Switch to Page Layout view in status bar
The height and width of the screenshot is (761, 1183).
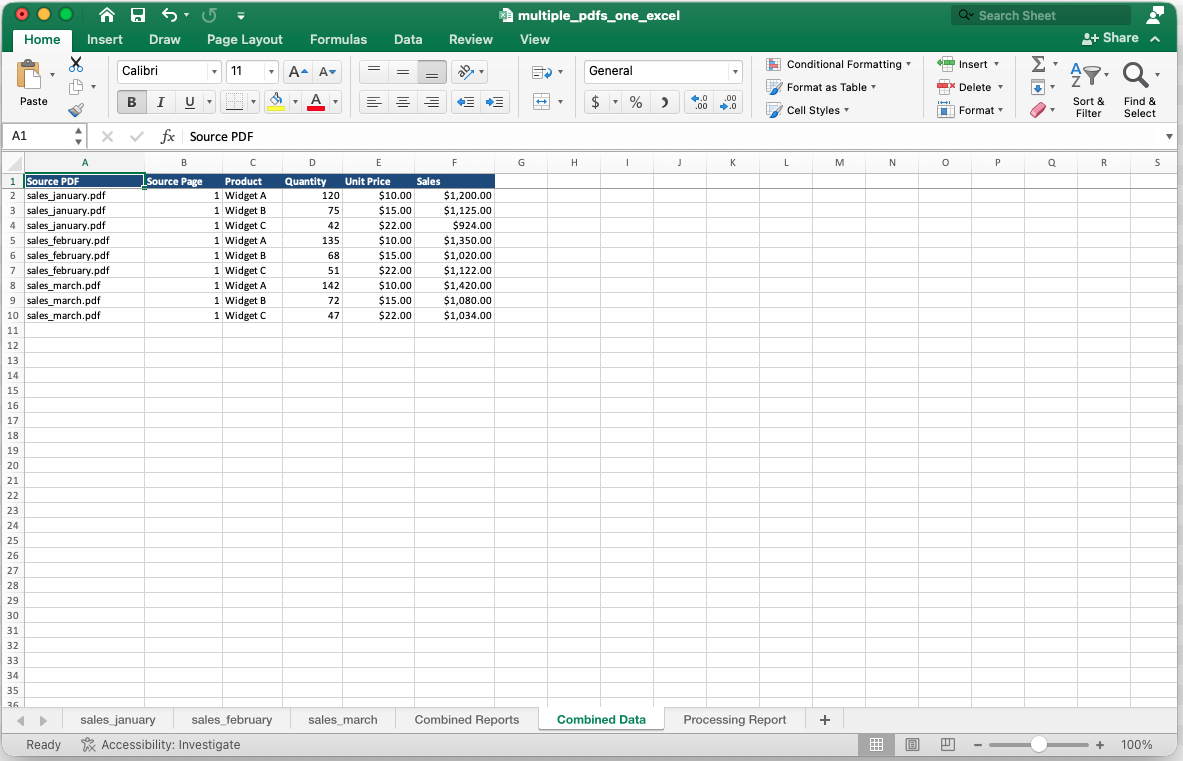pos(912,744)
